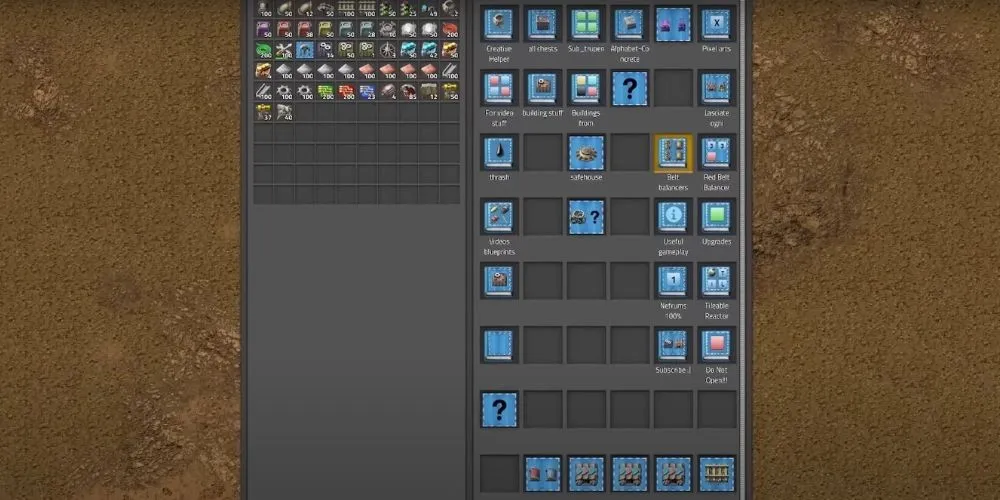The image size is (1000, 500).
Task: Pick the inventory stack of 14
Action: point(325,50)
